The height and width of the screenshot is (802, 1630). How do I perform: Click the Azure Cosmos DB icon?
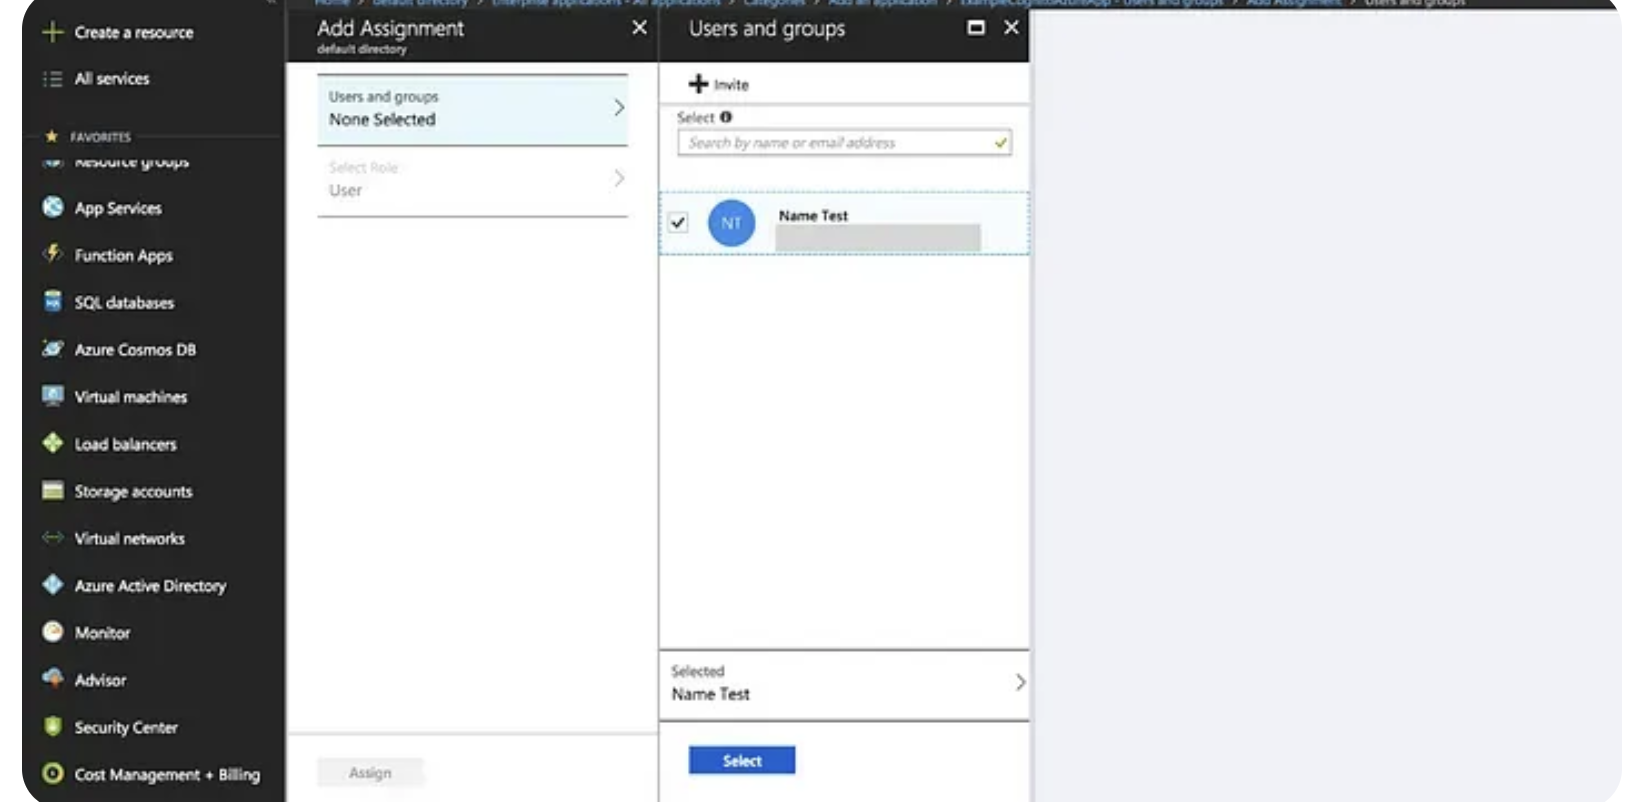click(53, 349)
